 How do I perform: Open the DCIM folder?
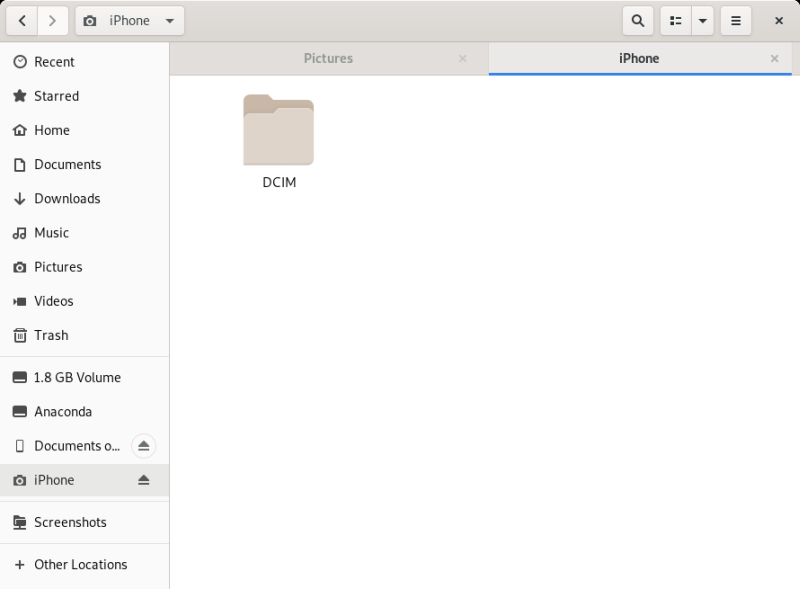tap(279, 142)
